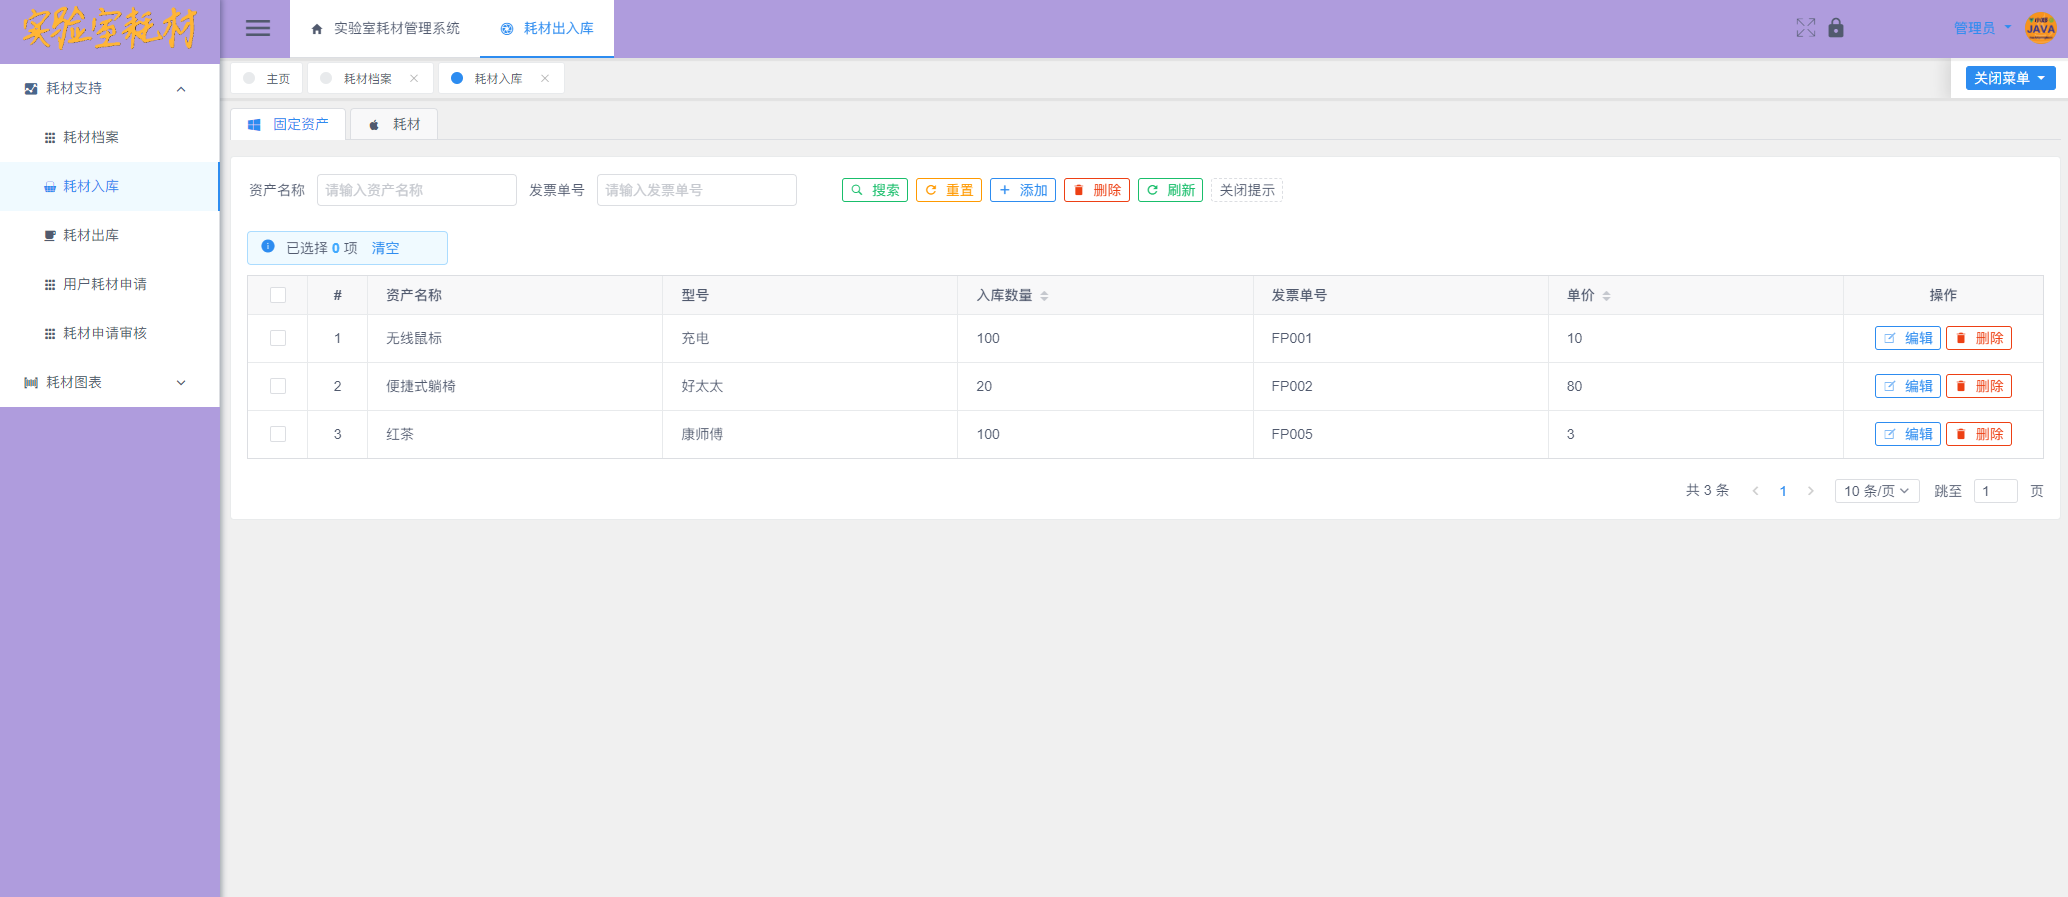Sort by 单价 column sort arrows

(x=1606, y=296)
